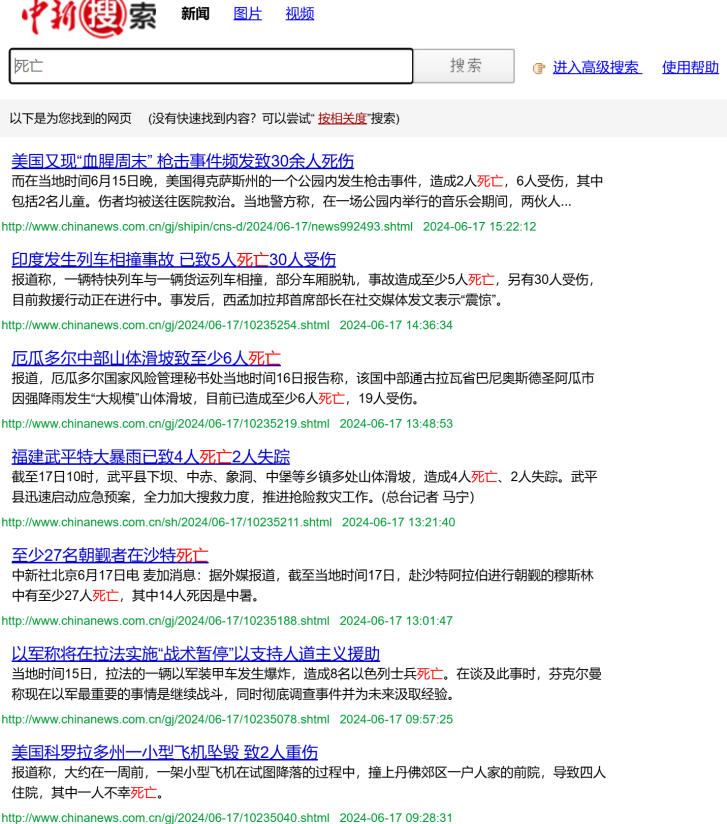Click the pointing hand icon beside 进入高级搜索
Viewport: 727px width, 824px height.
pos(539,68)
